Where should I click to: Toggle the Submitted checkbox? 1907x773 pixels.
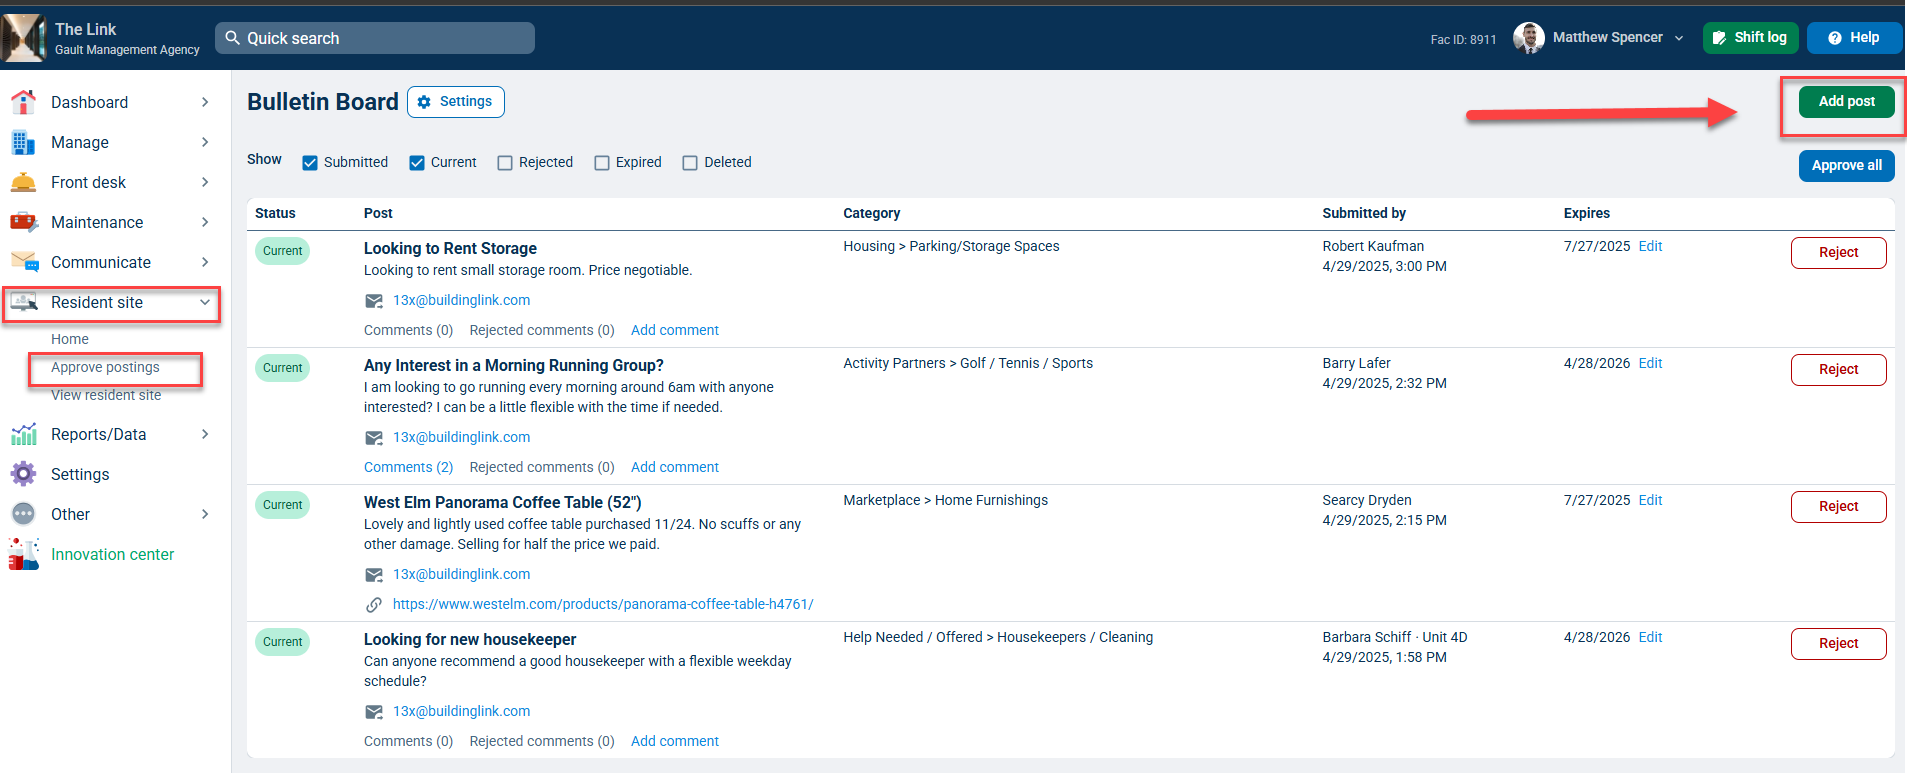pos(310,163)
